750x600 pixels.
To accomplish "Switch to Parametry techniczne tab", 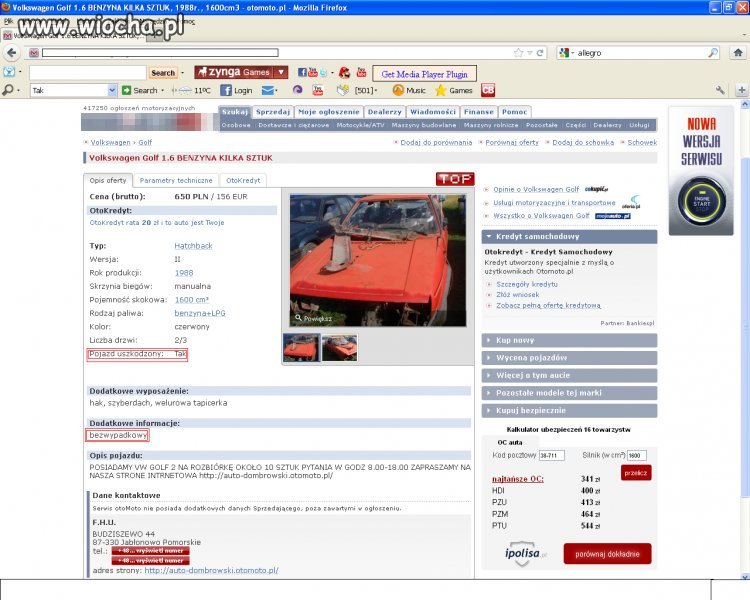I will point(176,180).
